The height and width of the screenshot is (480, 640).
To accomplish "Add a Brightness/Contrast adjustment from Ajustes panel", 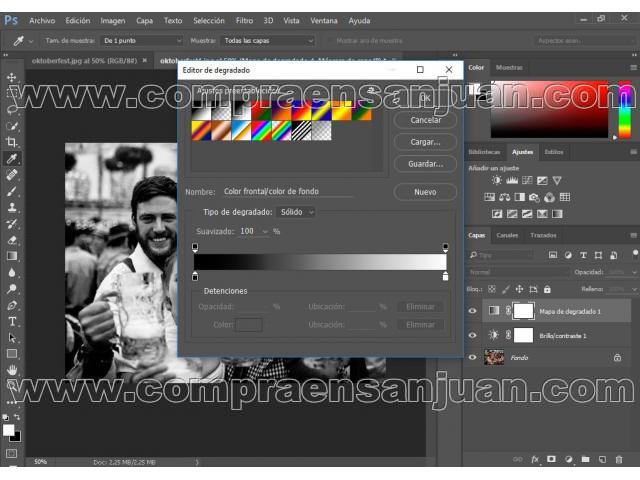I will (x=496, y=180).
